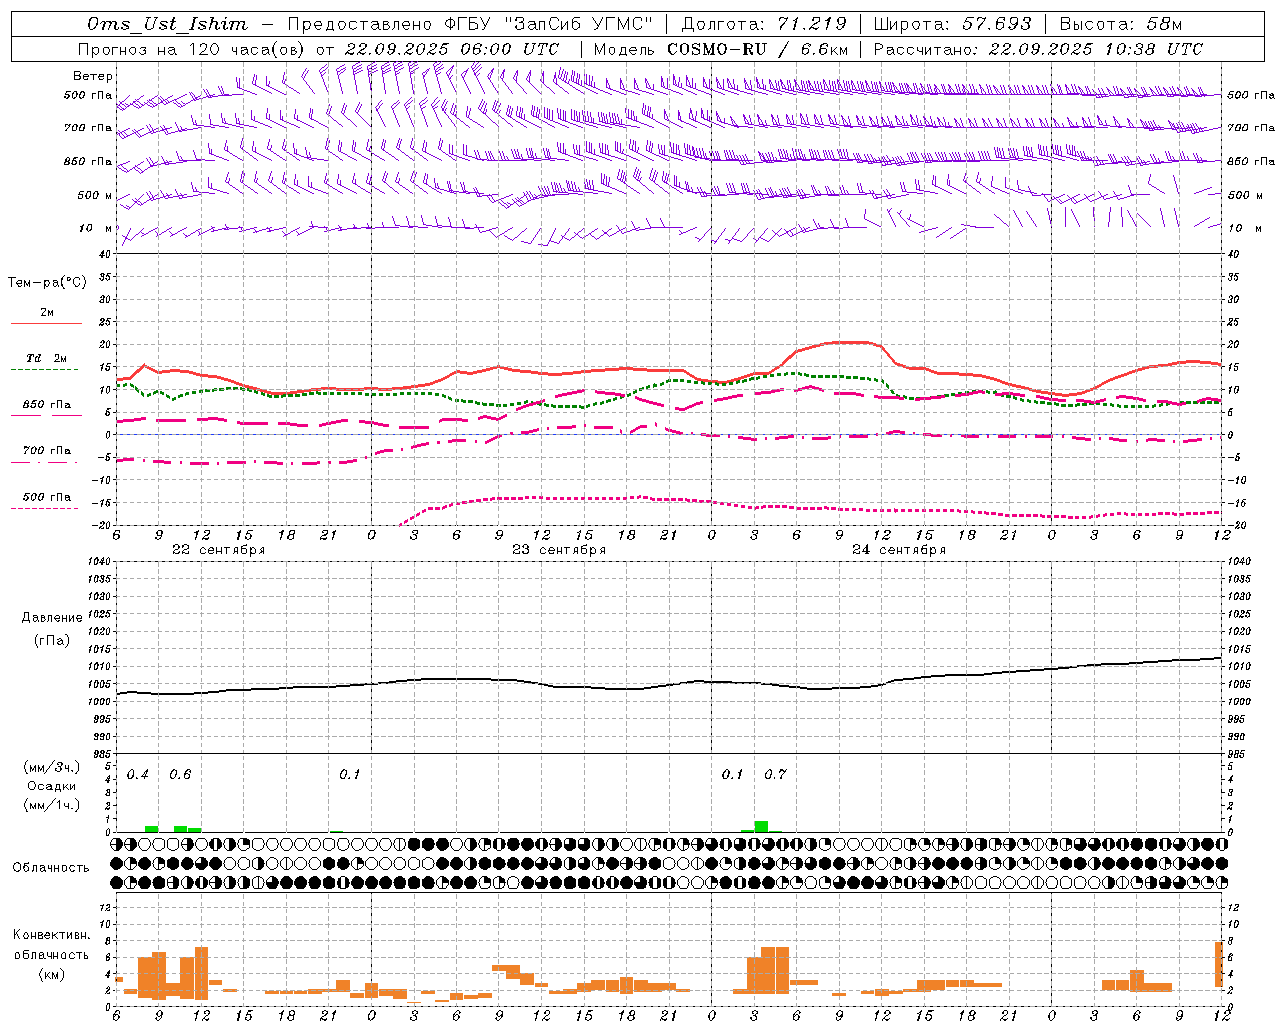This screenshot has width=1280, height=1024.
Task: Click the model name COSMO-RU / 6.6км
Action: [758, 49]
